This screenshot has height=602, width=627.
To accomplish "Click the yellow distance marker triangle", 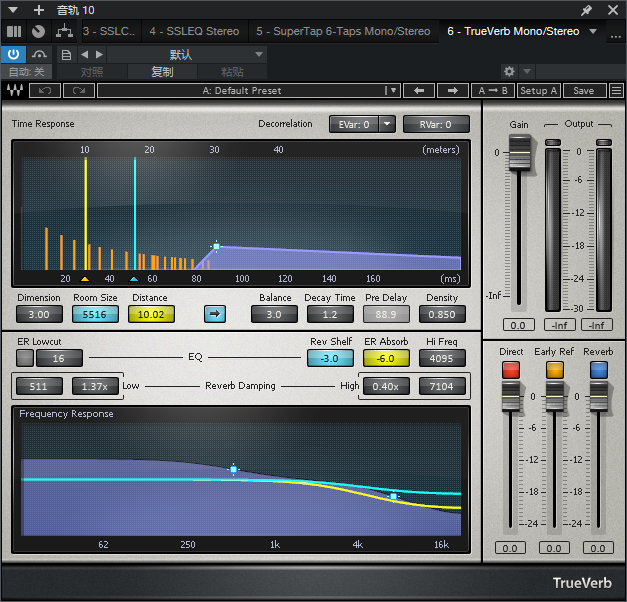I will point(85,279).
